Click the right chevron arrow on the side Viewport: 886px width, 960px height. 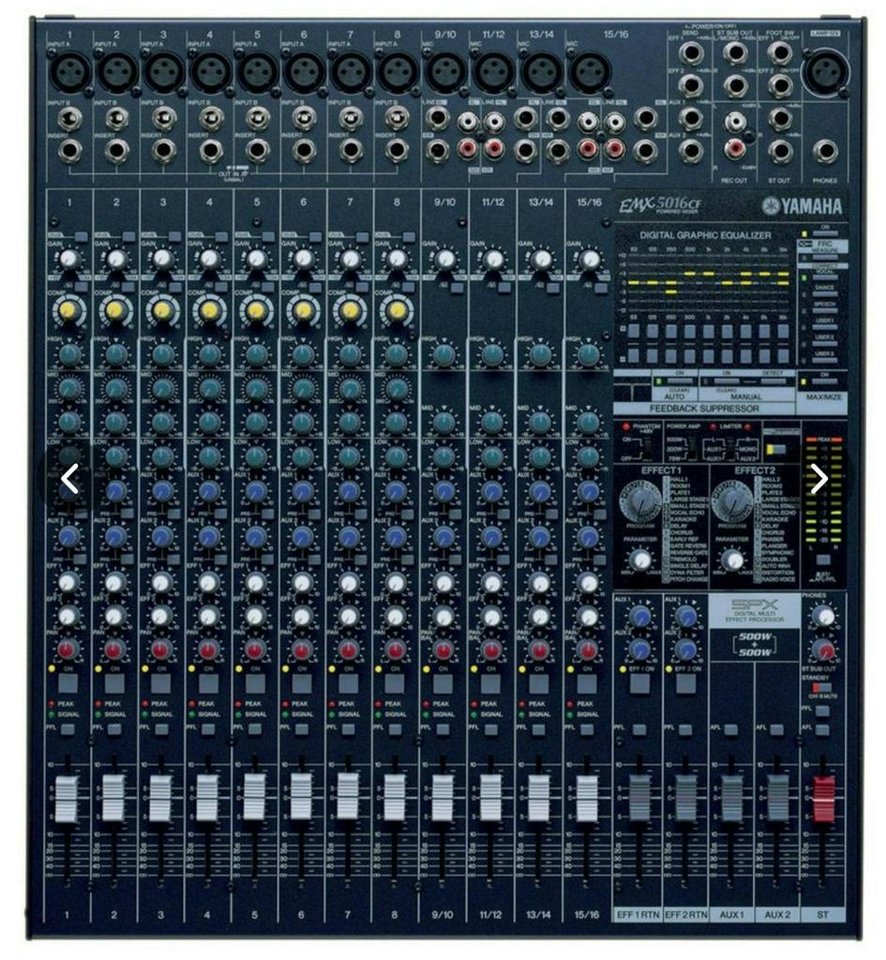pyautogui.click(x=822, y=477)
